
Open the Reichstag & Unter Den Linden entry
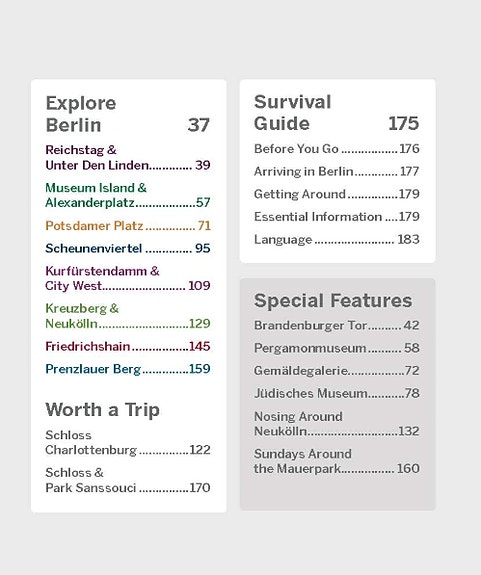pos(128,158)
